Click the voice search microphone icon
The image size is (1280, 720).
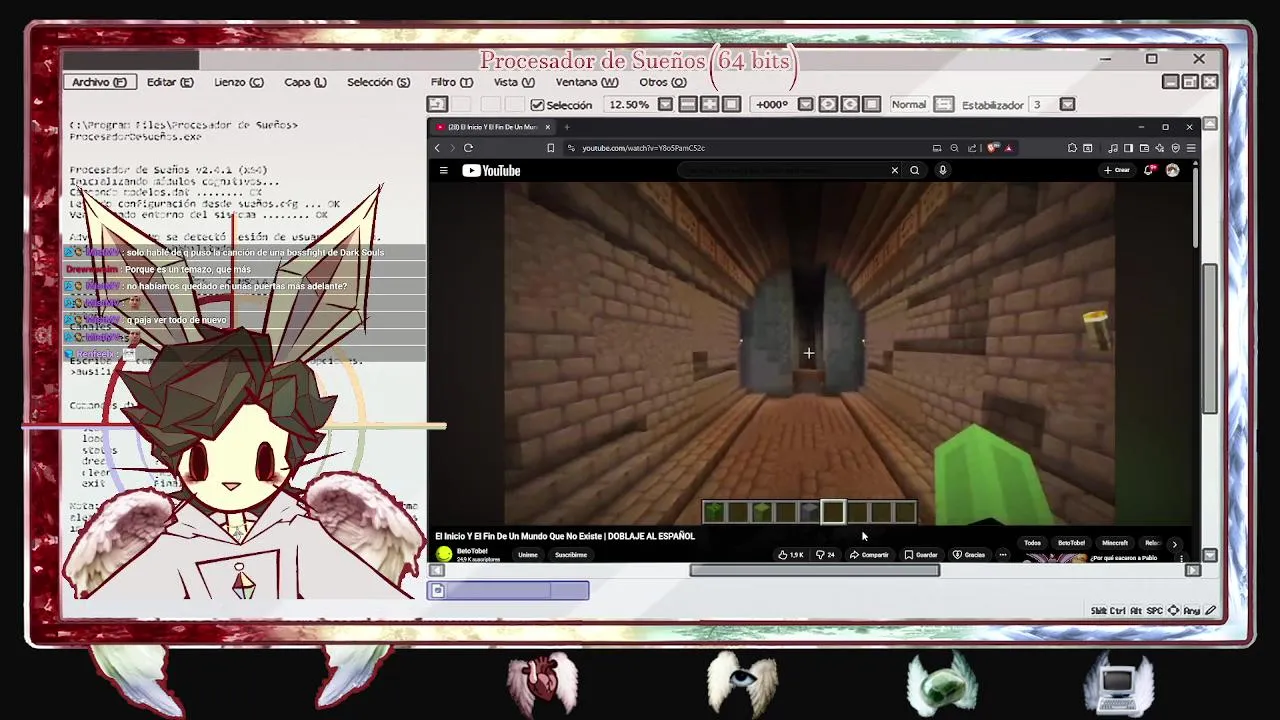(x=942, y=171)
